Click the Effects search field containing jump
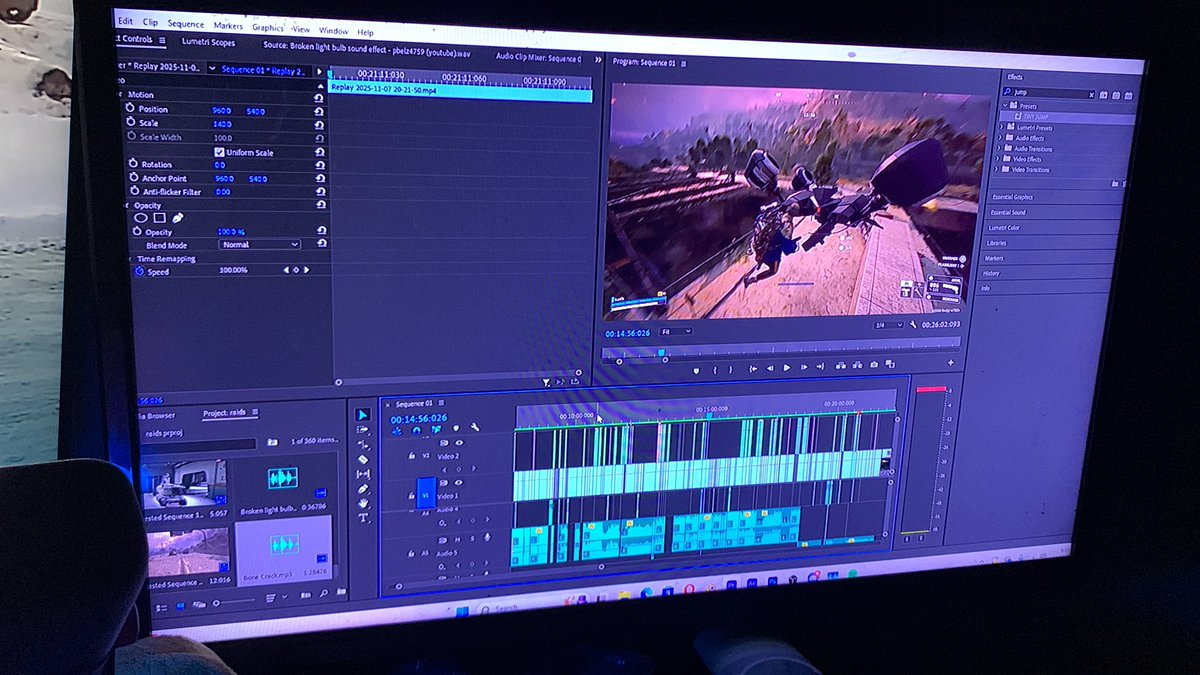This screenshot has height=675, width=1200. point(1047,92)
